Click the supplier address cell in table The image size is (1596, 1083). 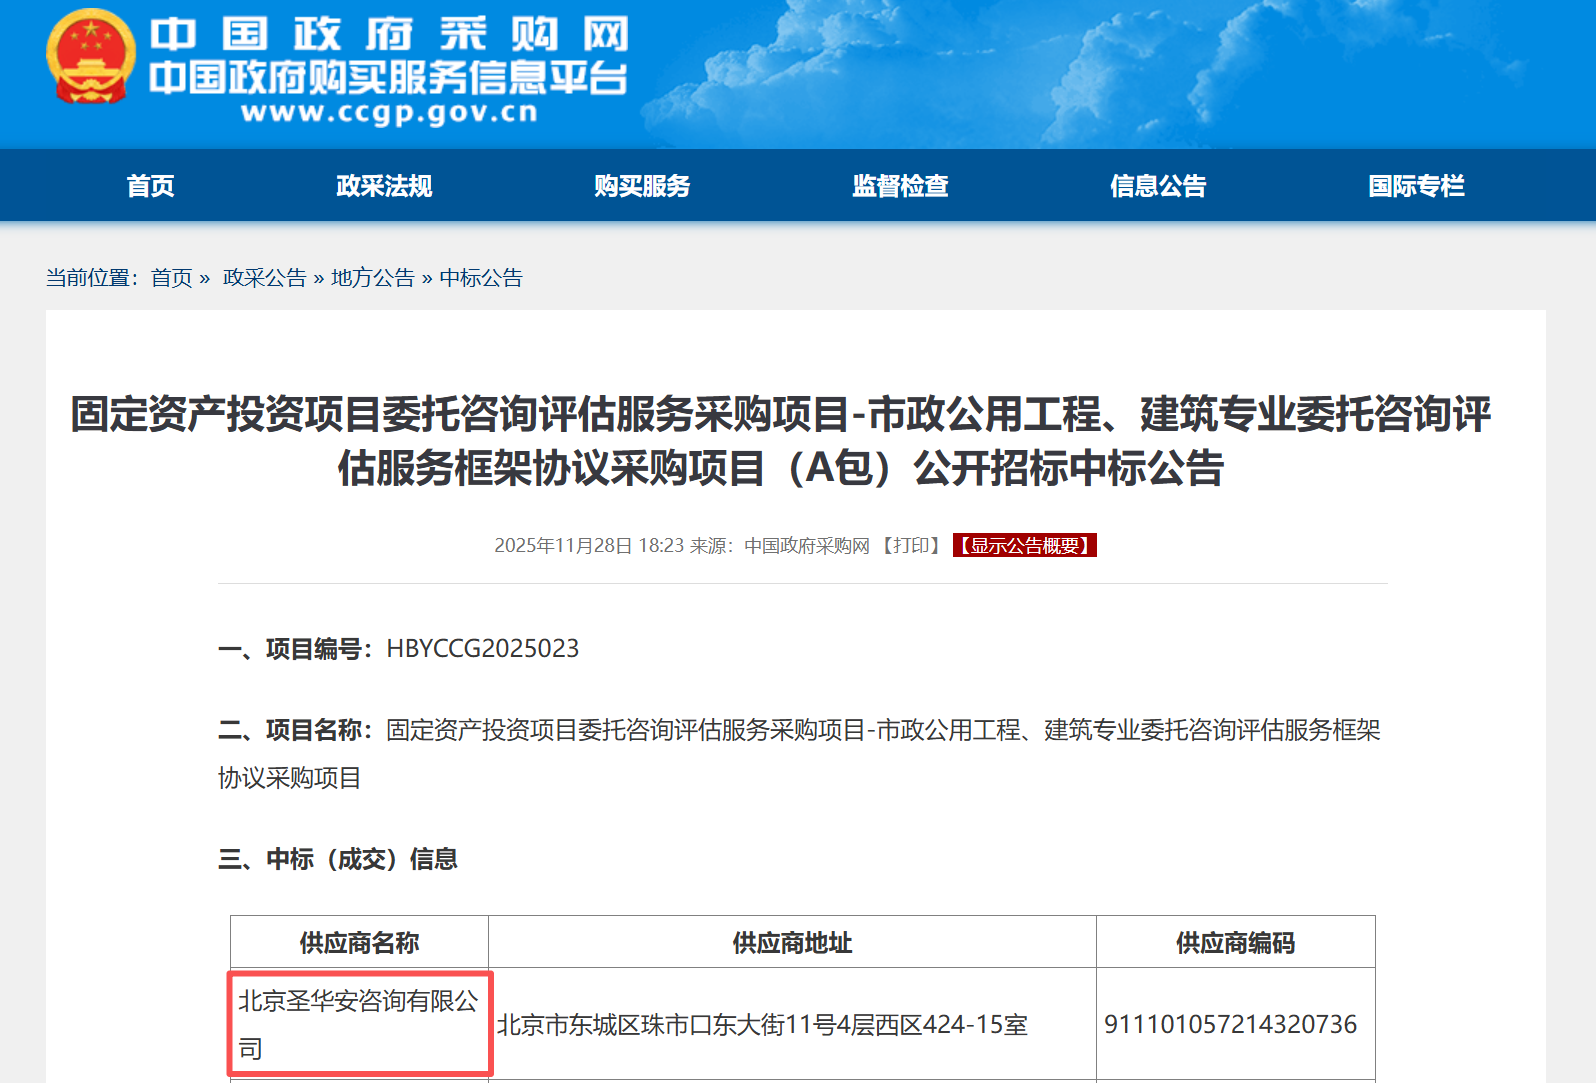762,1025
